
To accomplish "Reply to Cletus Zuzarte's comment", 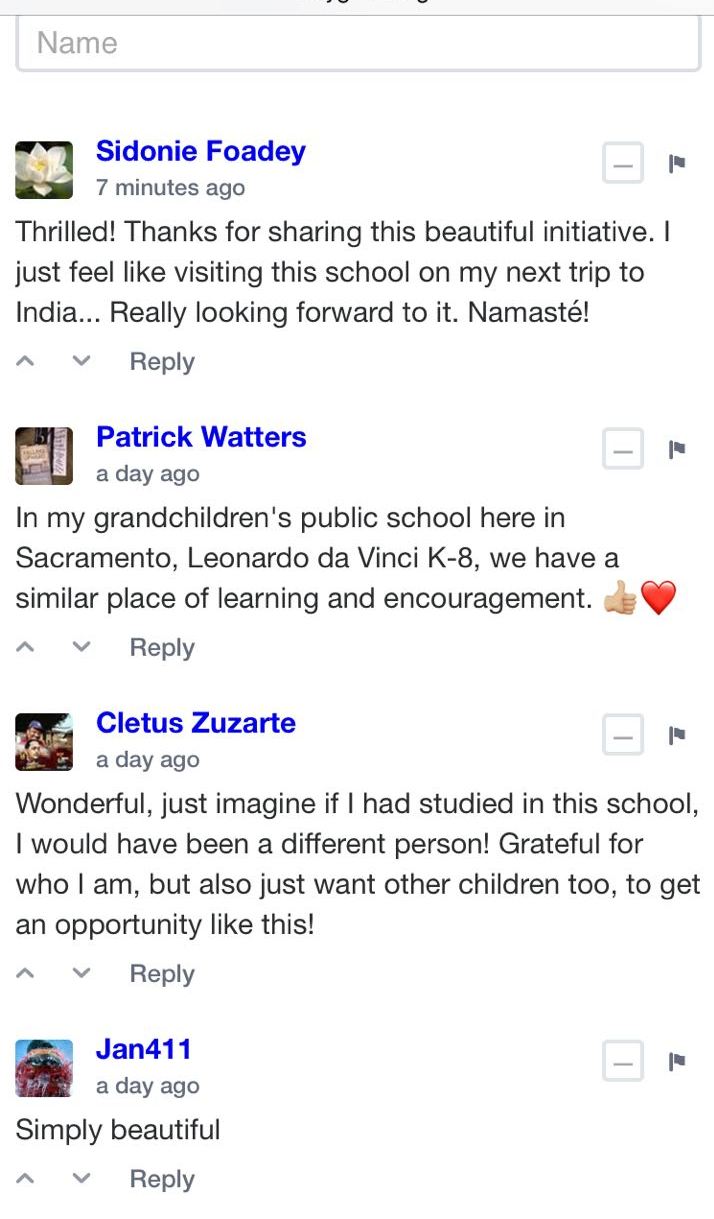I will pyautogui.click(x=162, y=974).
